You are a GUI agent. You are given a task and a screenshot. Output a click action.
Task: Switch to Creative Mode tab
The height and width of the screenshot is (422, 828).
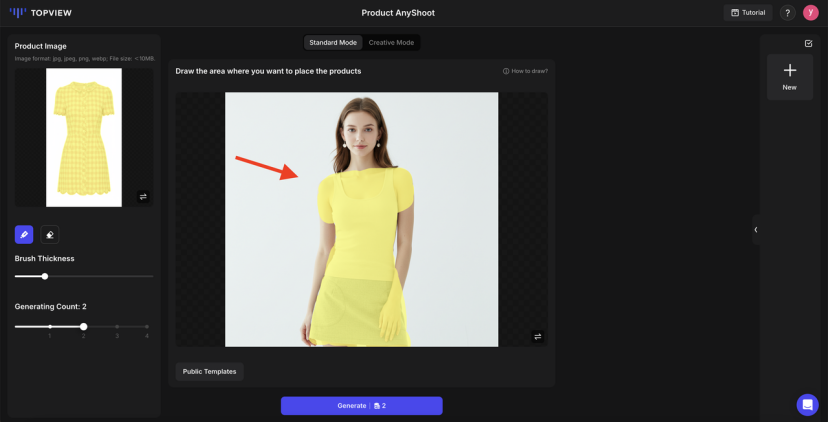pyautogui.click(x=391, y=43)
